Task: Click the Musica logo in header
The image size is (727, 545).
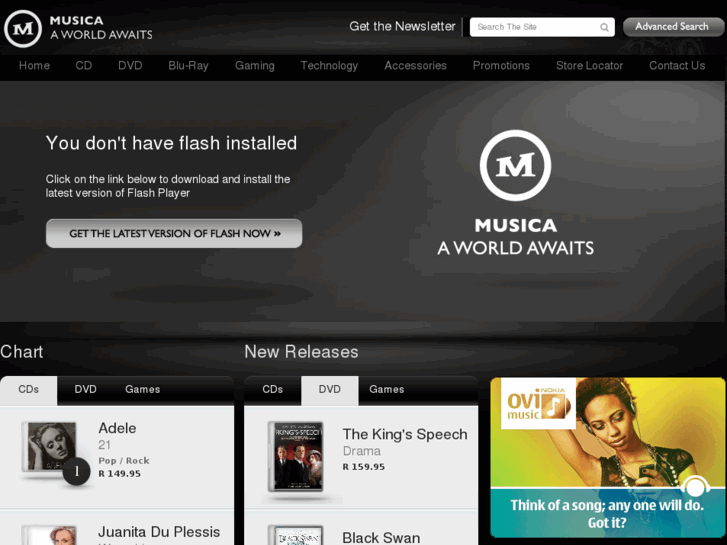Action: point(78,28)
